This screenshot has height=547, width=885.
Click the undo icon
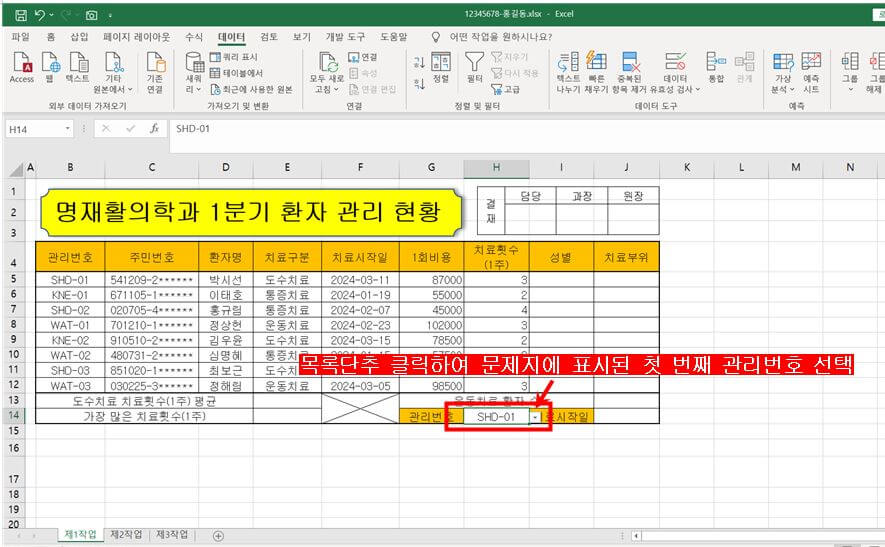tap(40, 15)
